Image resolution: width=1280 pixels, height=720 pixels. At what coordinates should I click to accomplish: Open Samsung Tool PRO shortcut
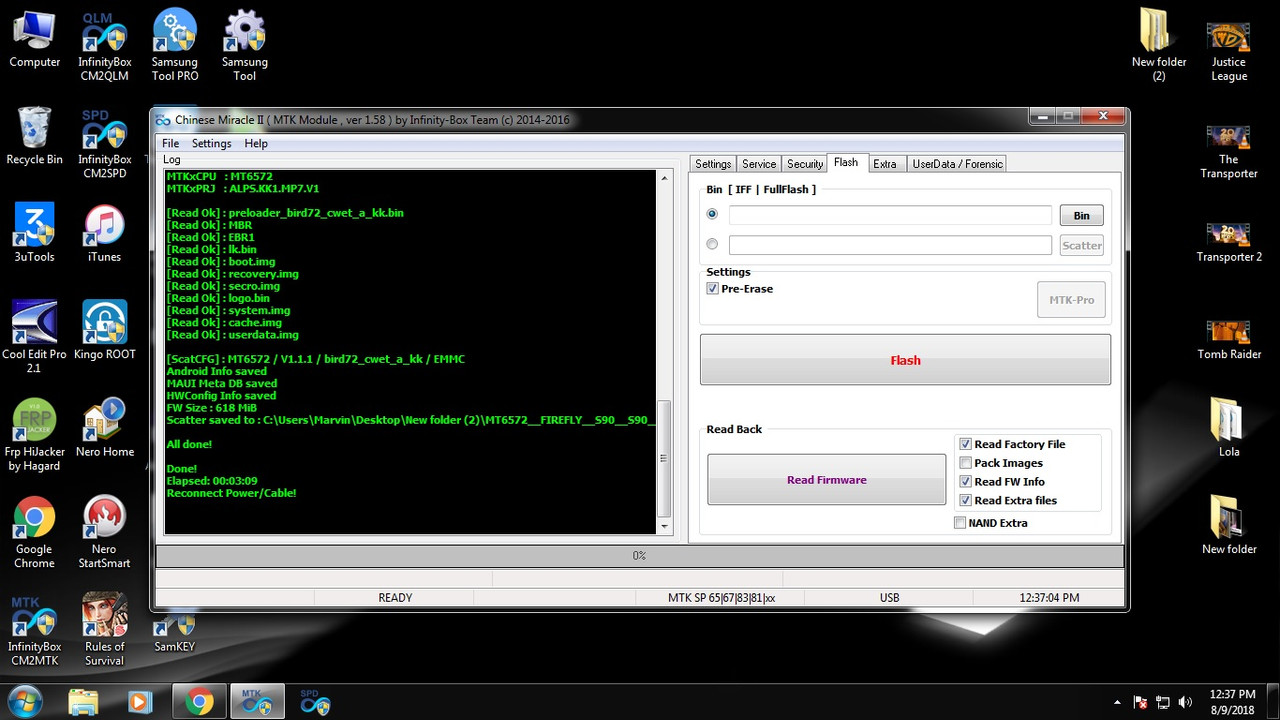[x=175, y=47]
